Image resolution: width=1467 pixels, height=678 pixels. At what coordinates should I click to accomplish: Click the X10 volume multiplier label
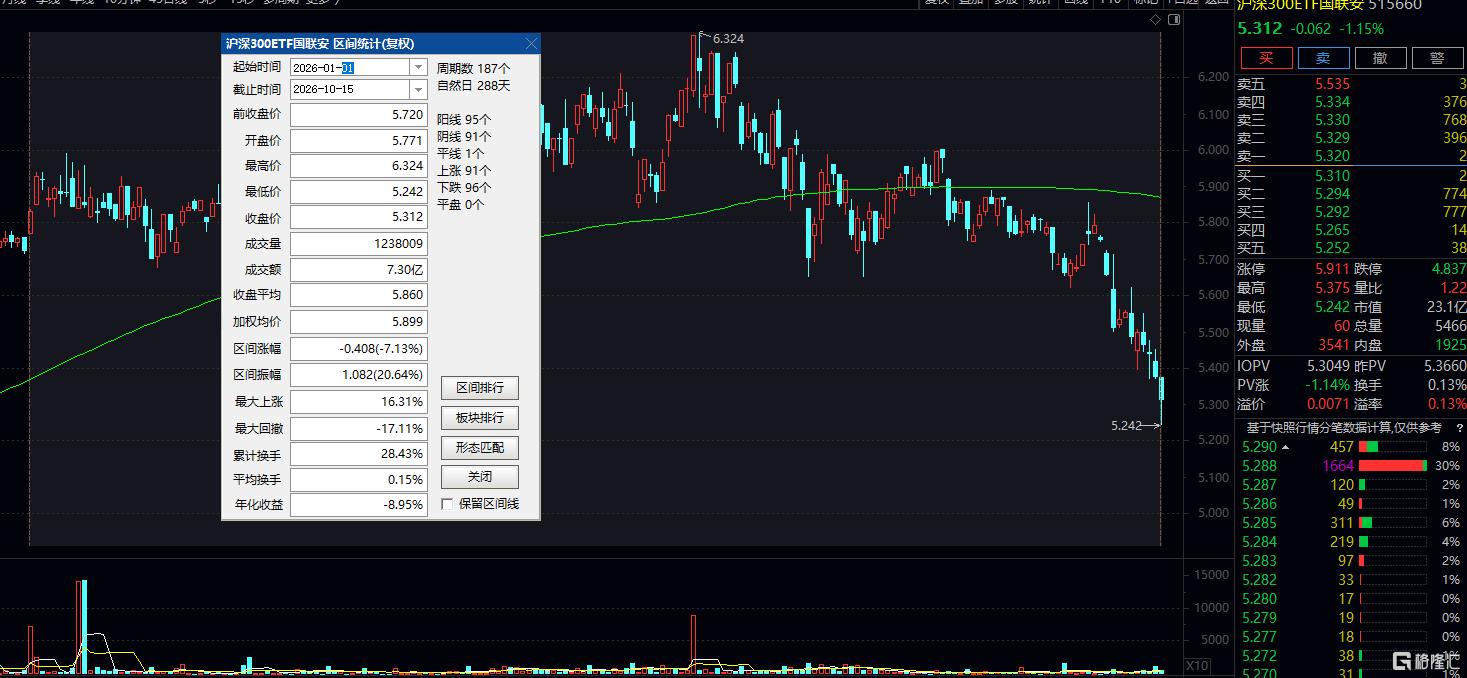coord(1196,666)
